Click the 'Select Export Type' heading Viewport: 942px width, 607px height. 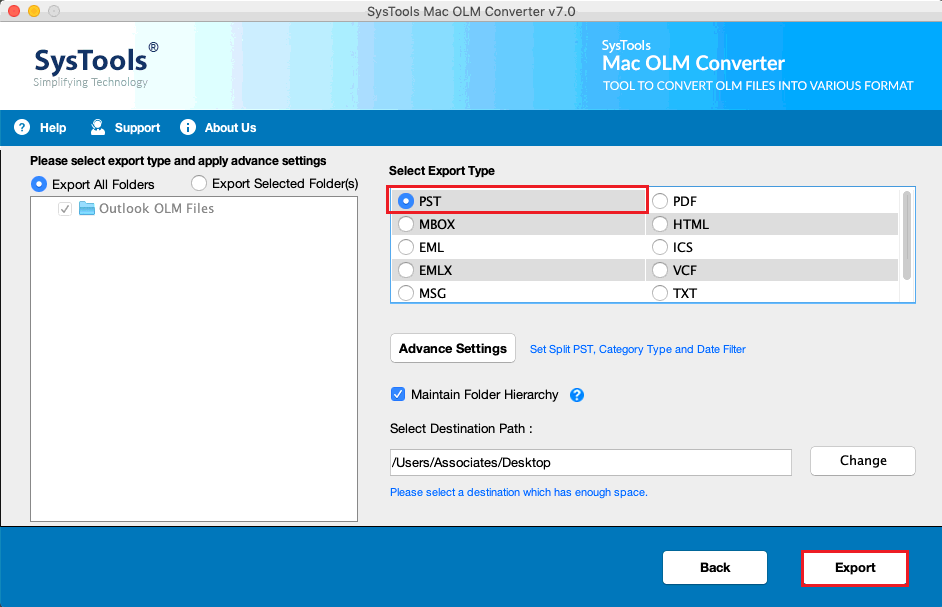tap(442, 171)
